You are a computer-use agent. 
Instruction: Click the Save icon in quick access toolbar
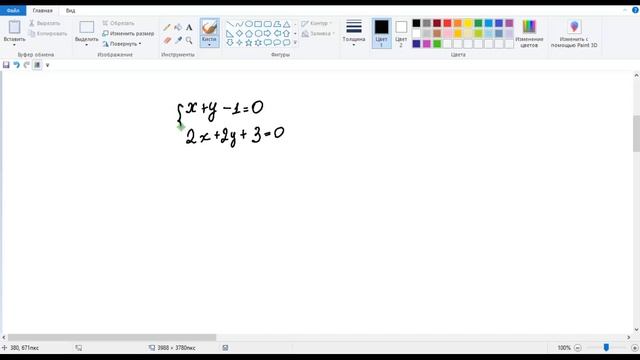[6, 65]
